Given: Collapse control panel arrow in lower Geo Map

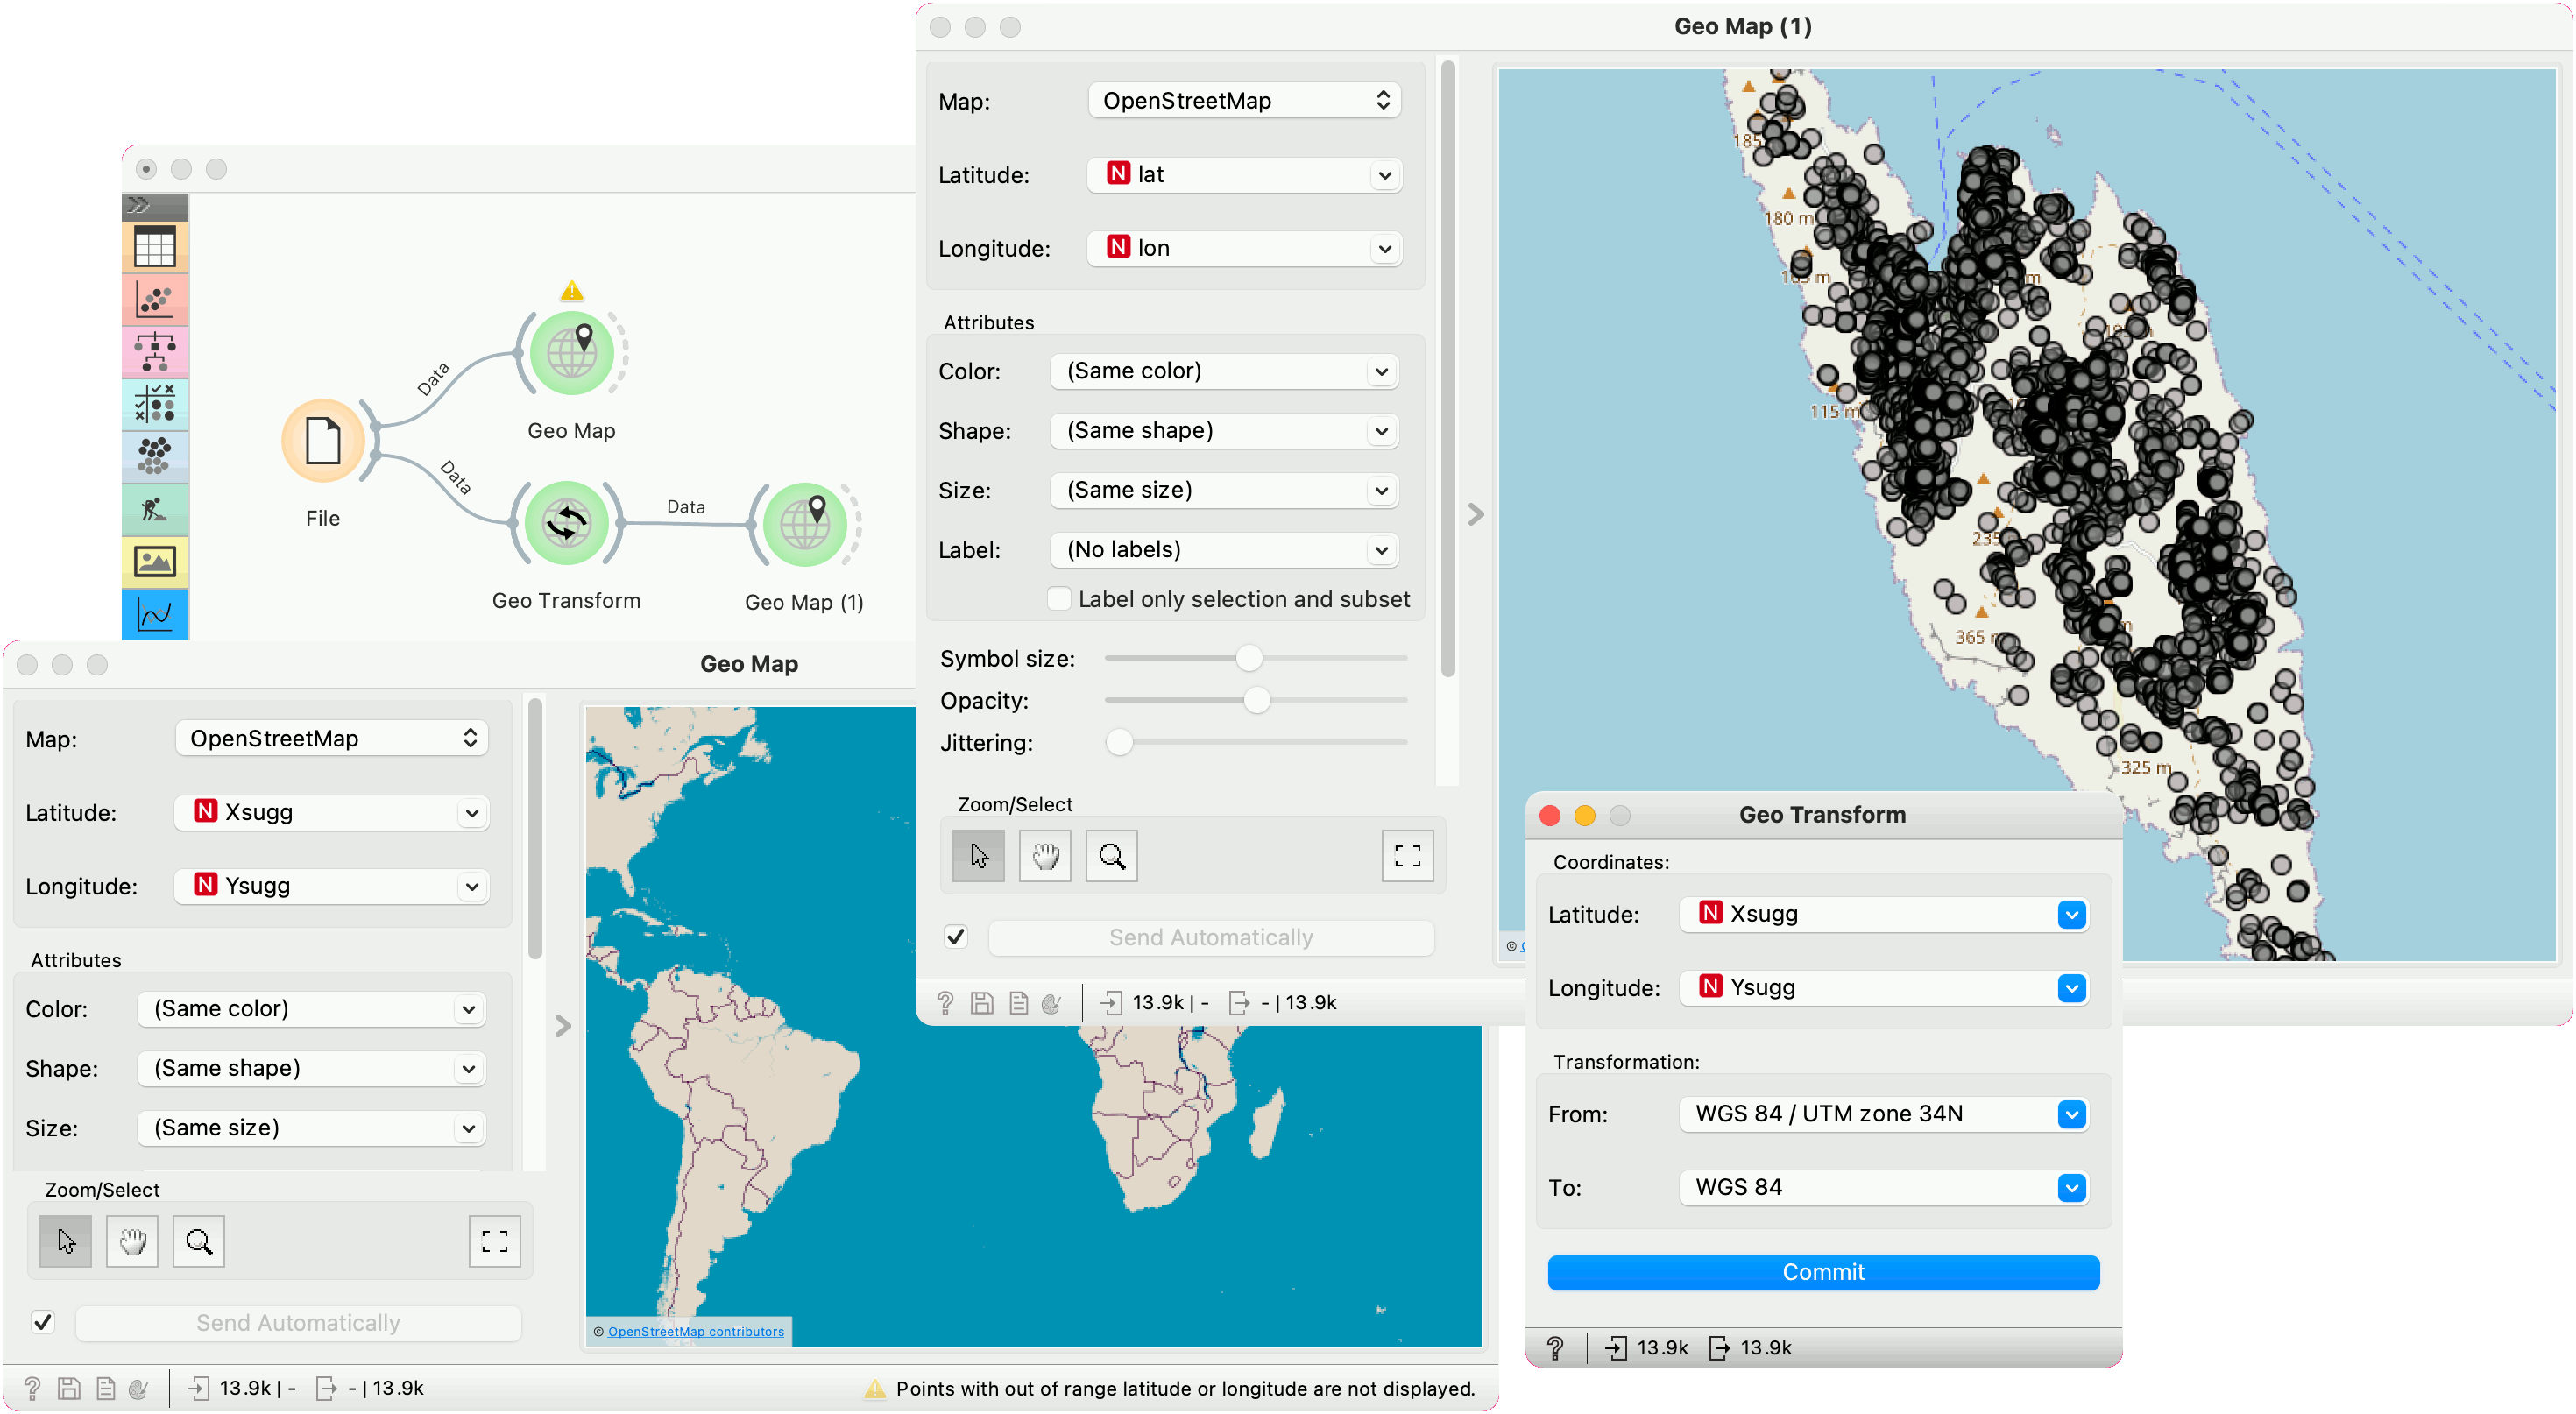Looking at the screenshot, I should (x=563, y=1026).
